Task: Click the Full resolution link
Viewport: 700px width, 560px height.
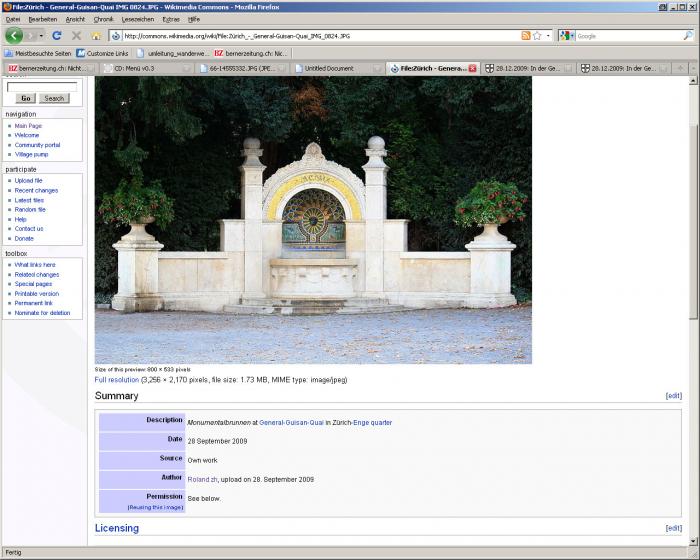Action: 117,380
